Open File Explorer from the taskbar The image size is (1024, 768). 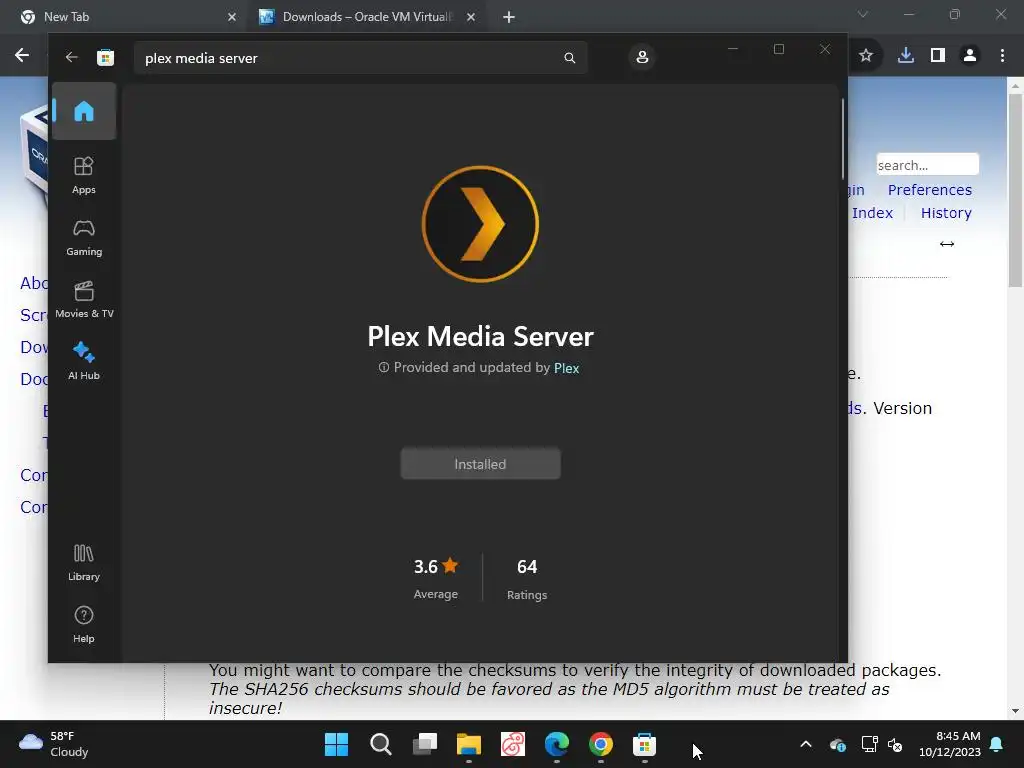[x=469, y=744]
